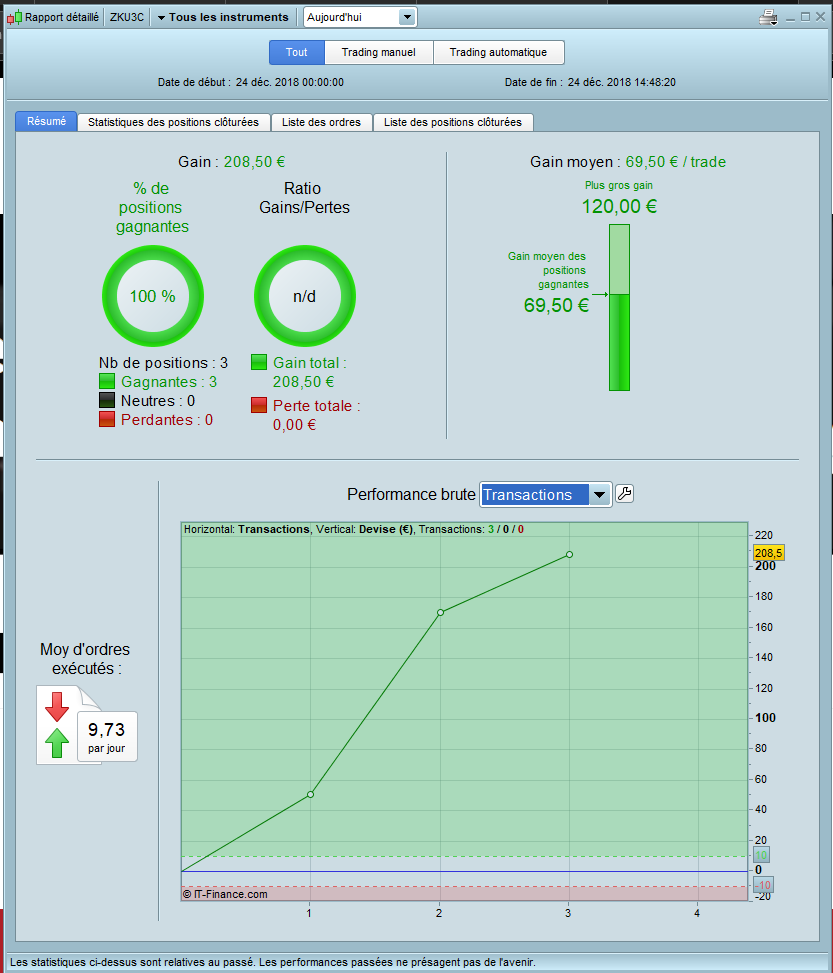
Task: Switch to Résumé tab
Action: (46, 122)
